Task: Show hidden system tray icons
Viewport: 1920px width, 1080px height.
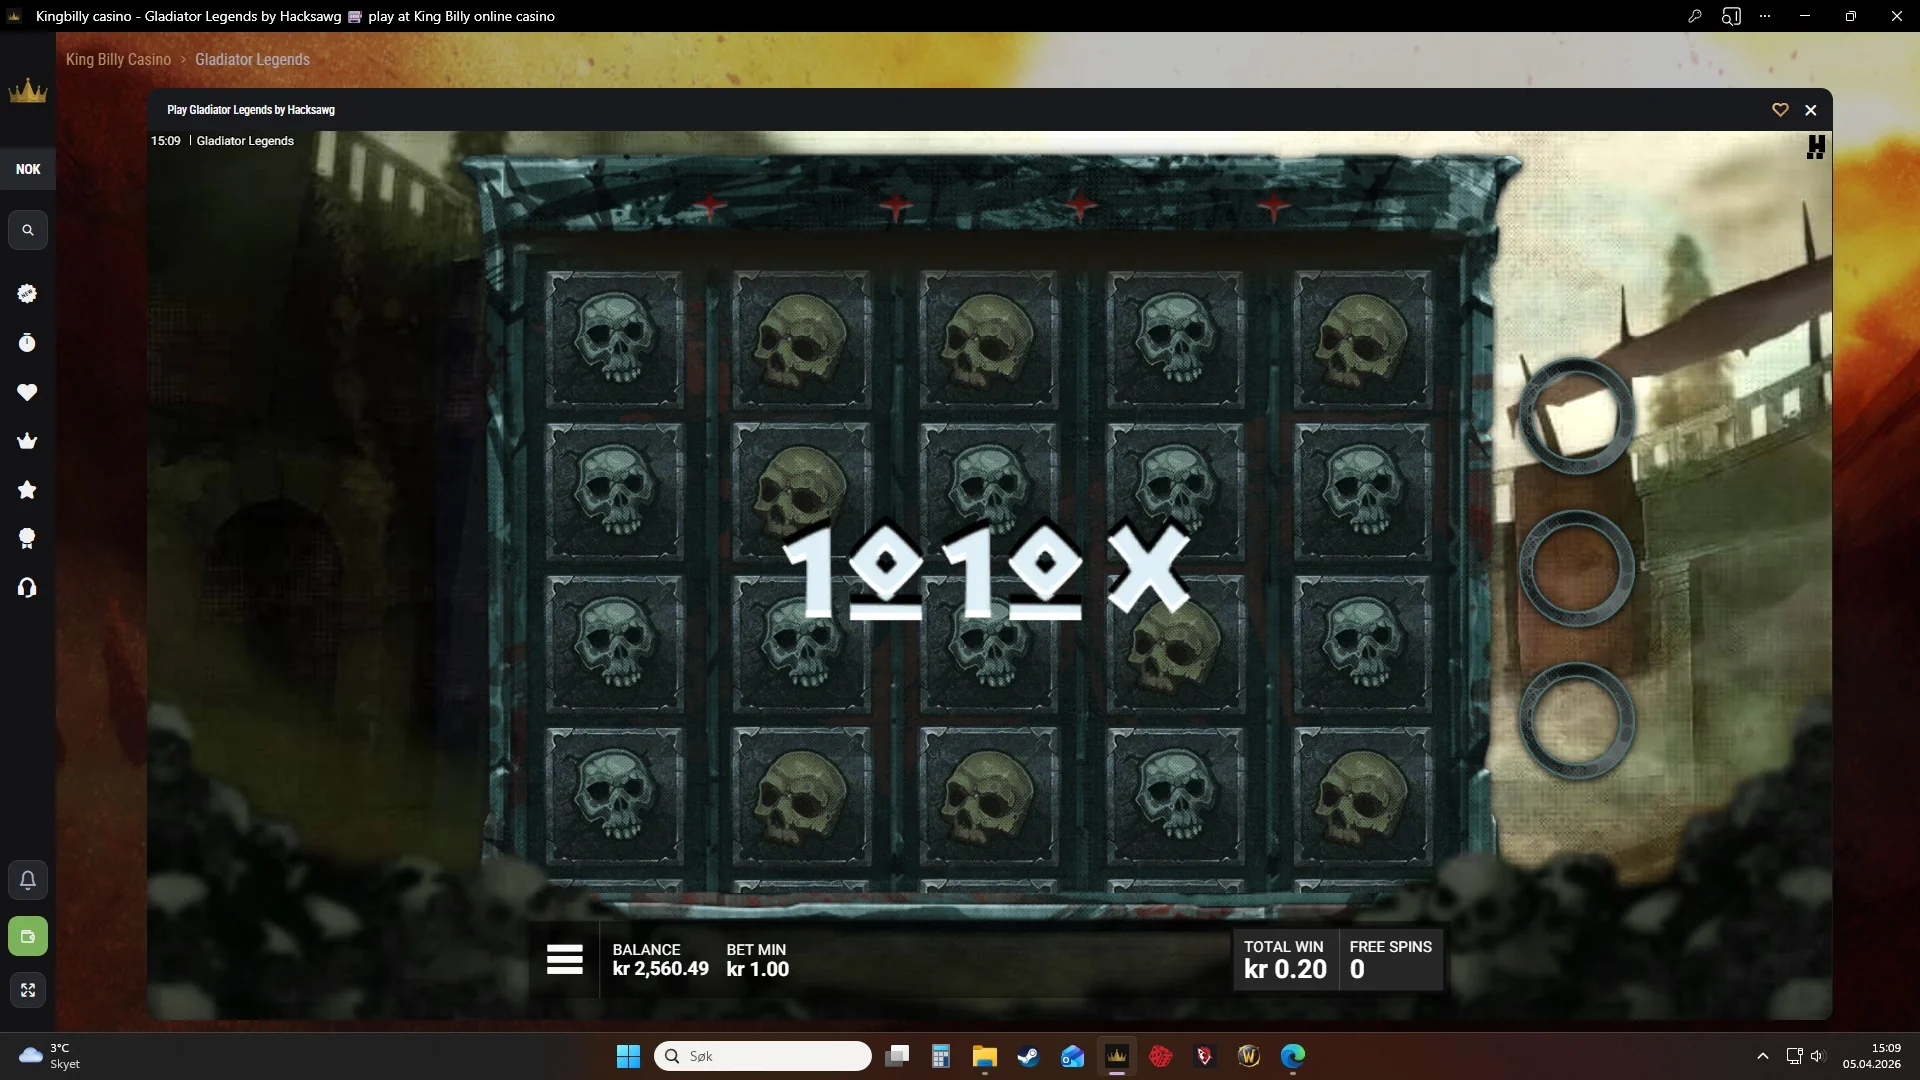Action: tap(1763, 1056)
